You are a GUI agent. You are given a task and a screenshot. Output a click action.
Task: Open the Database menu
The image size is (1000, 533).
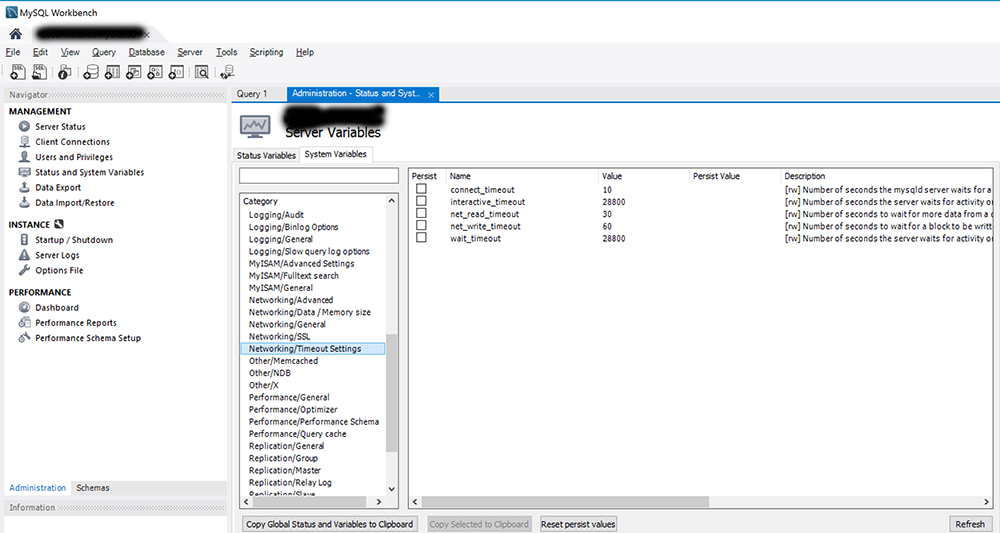(147, 52)
